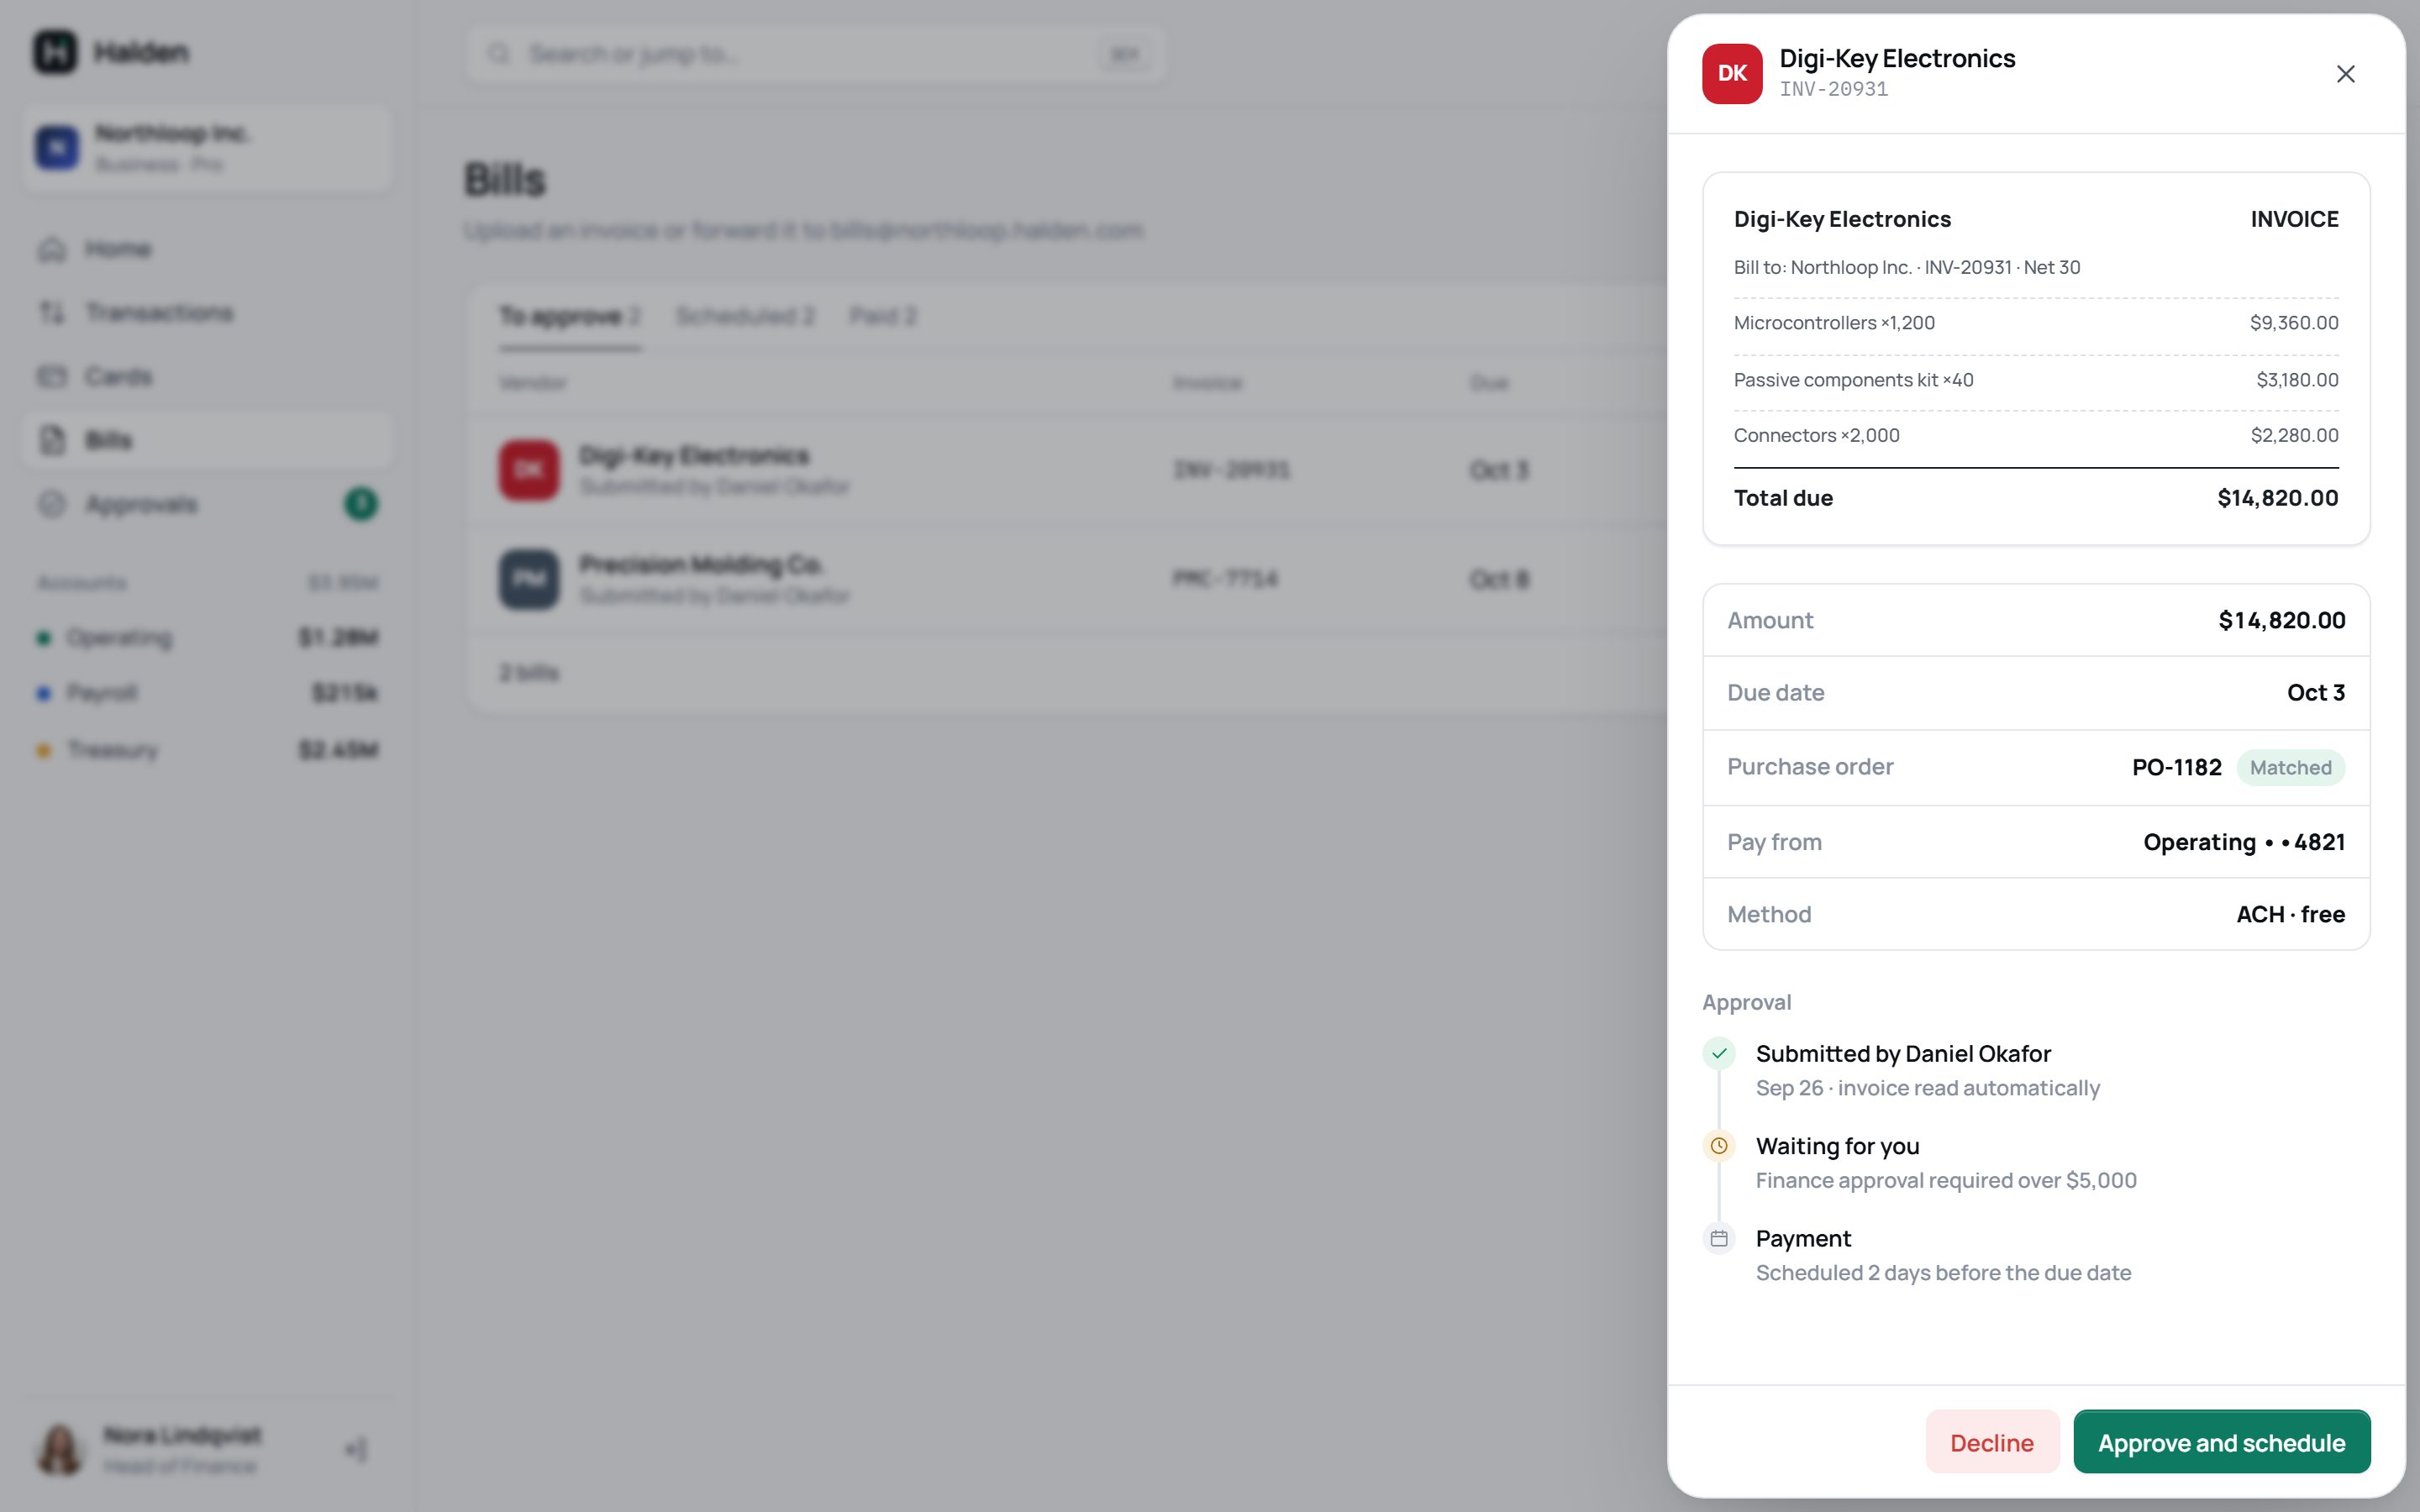Click Finance approval required over $5,000 note
The image size is (2420, 1512).
point(1945,1180)
